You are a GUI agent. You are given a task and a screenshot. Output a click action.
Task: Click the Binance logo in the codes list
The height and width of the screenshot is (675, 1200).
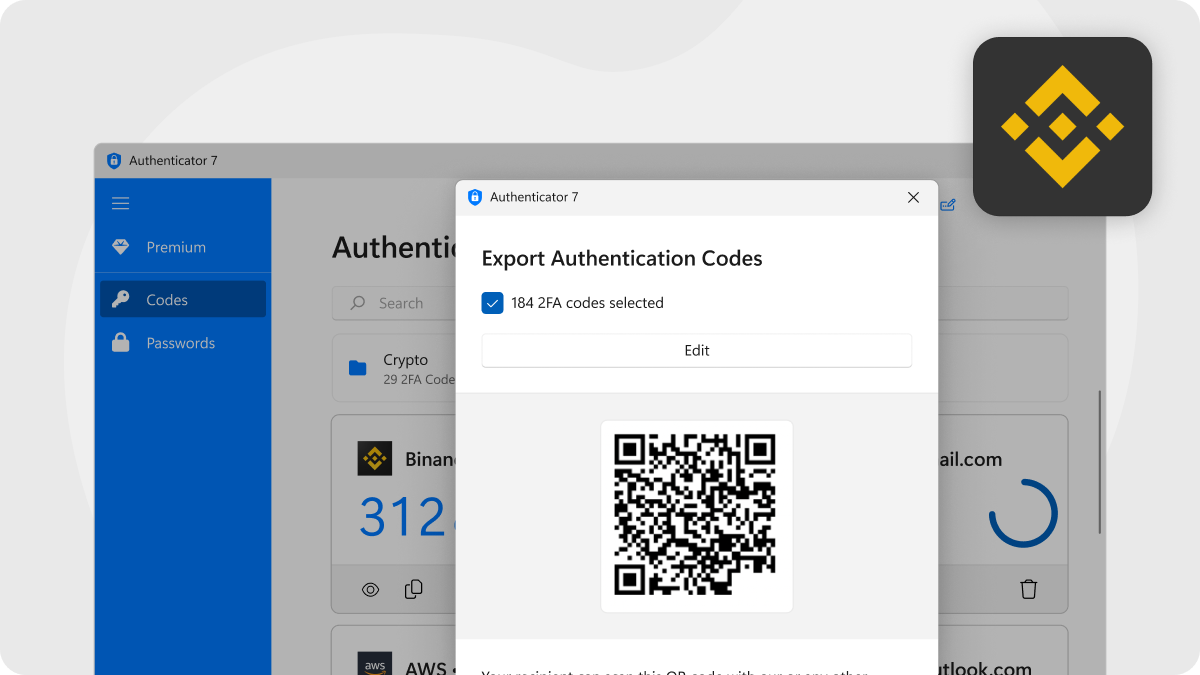point(374,458)
